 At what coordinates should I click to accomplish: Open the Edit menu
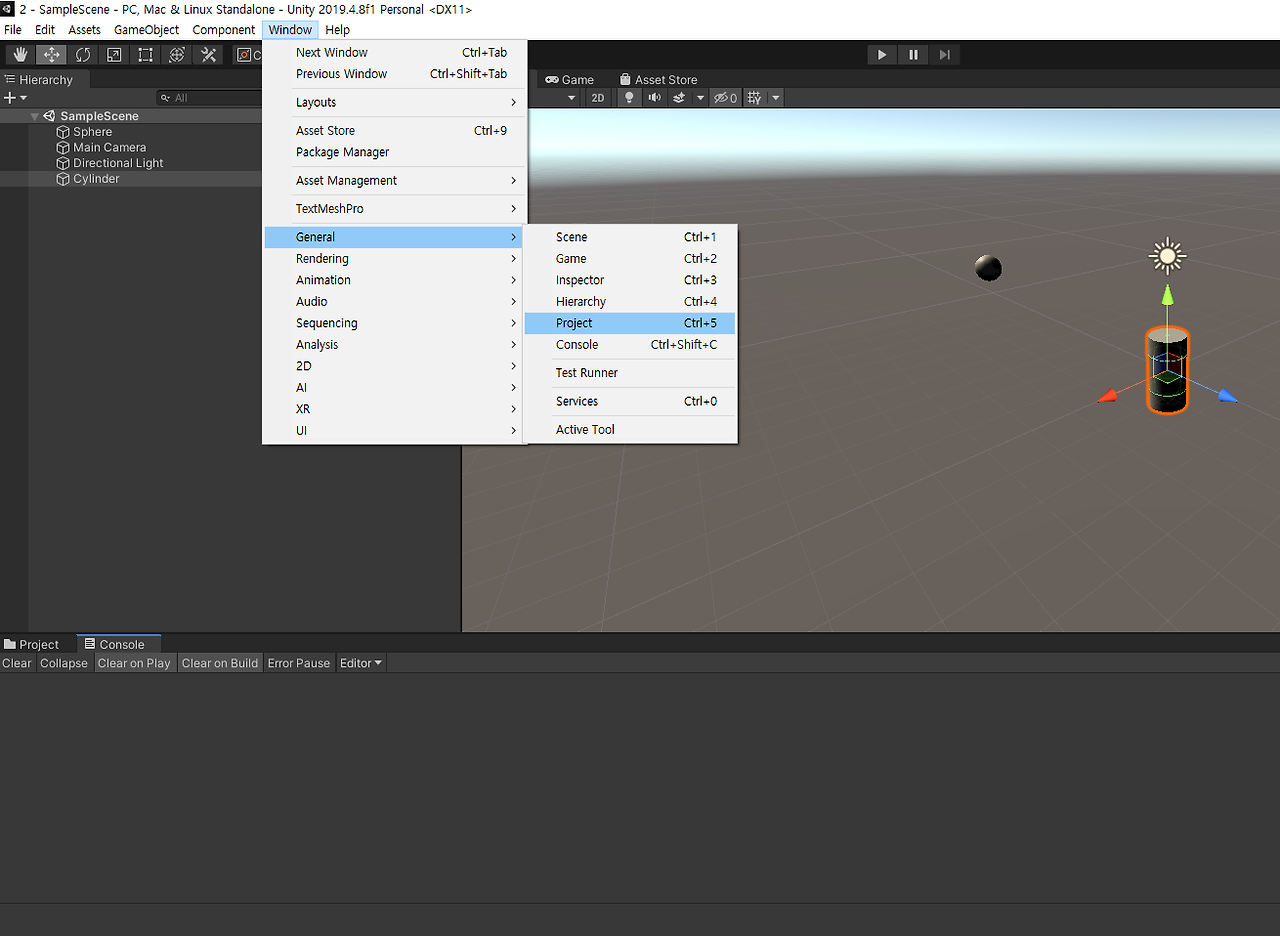[45, 30]
